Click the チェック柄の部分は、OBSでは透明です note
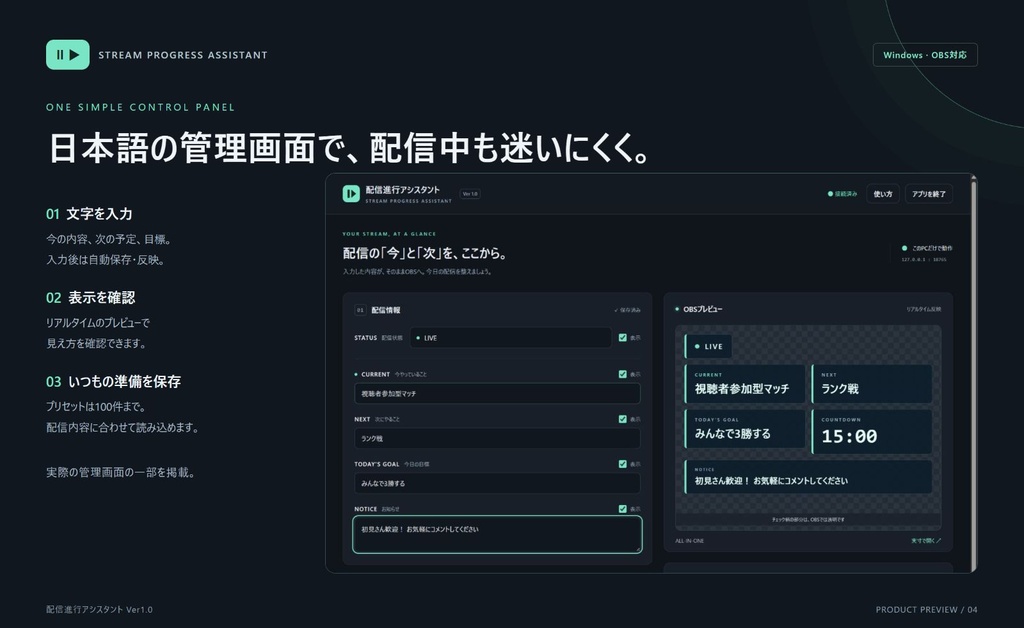The image size is (1024, 628). 808,520
